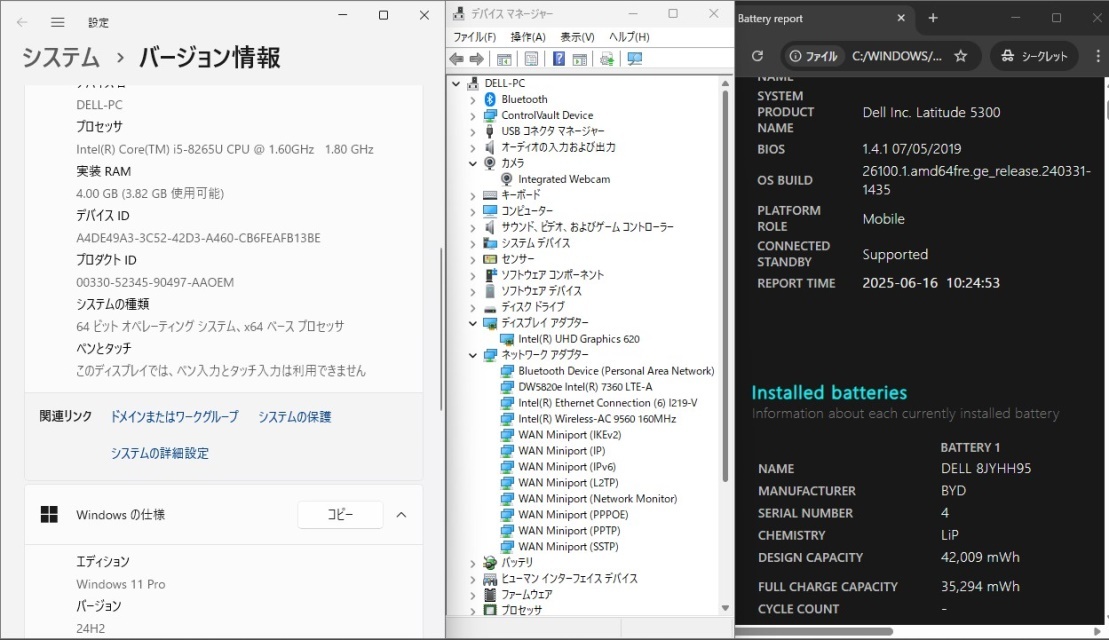Expand the ControlVault Device category

(473, 116)
